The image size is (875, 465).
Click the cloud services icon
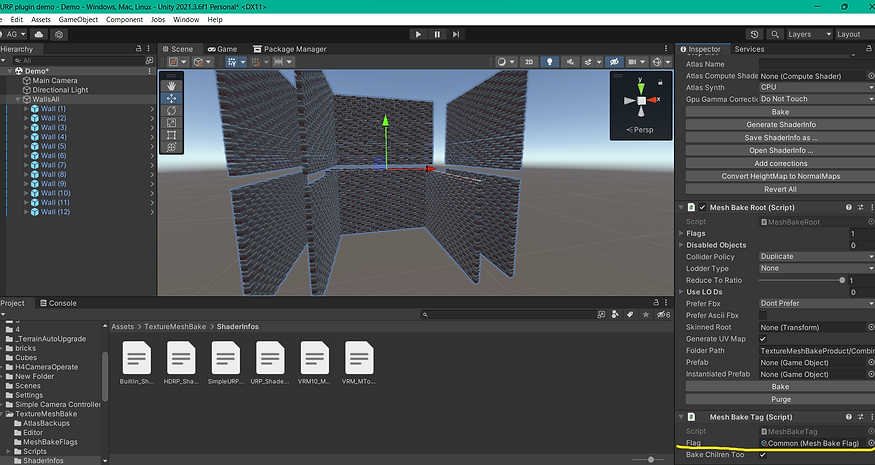[41, 34]
